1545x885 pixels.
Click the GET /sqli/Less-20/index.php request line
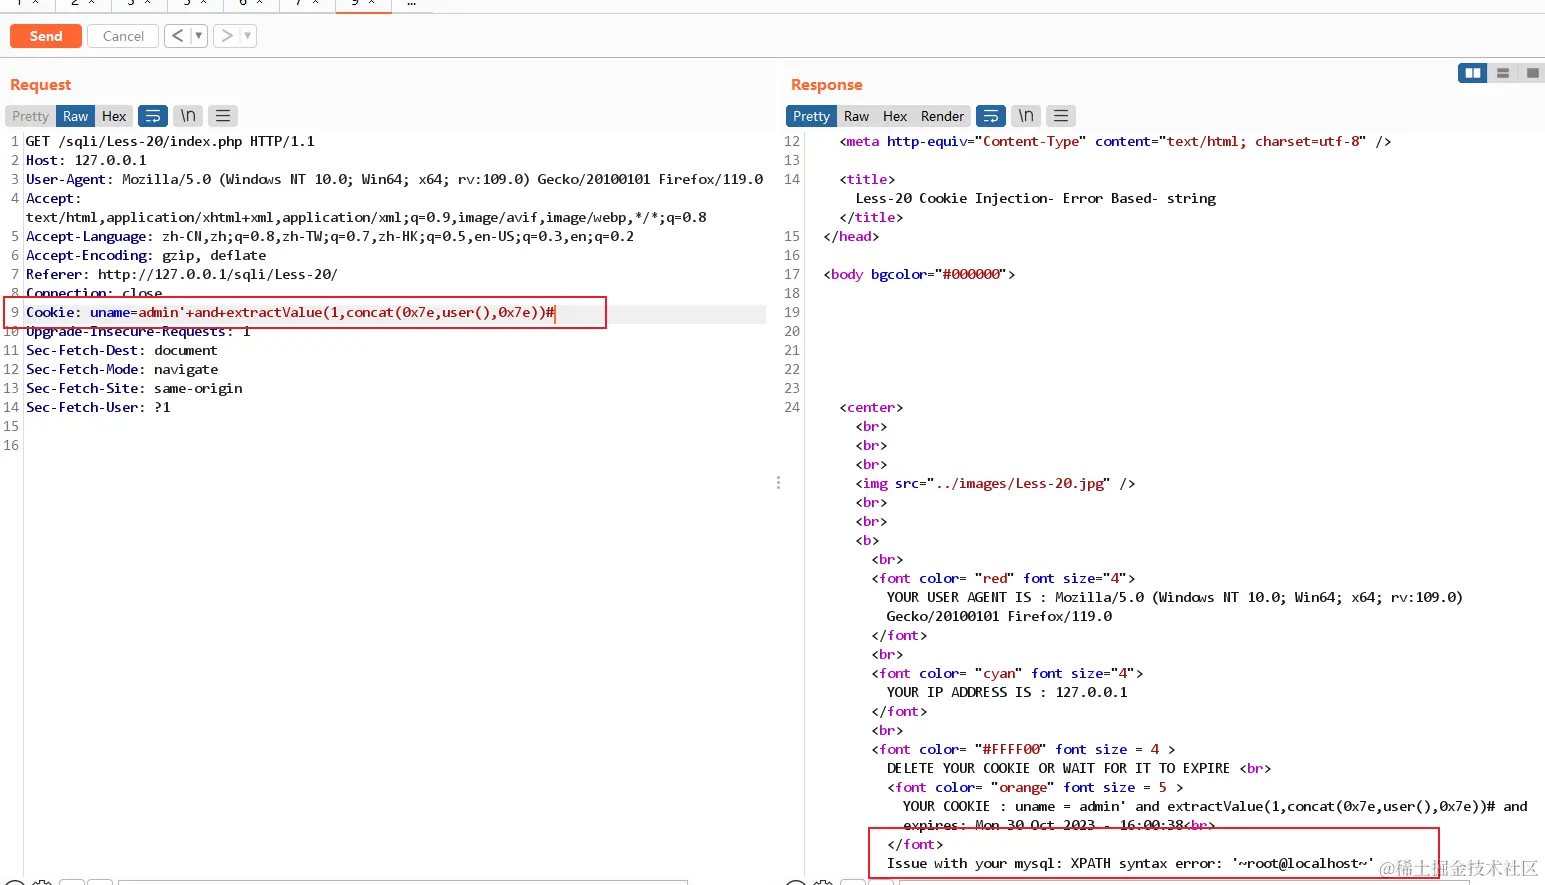[170, 141]
